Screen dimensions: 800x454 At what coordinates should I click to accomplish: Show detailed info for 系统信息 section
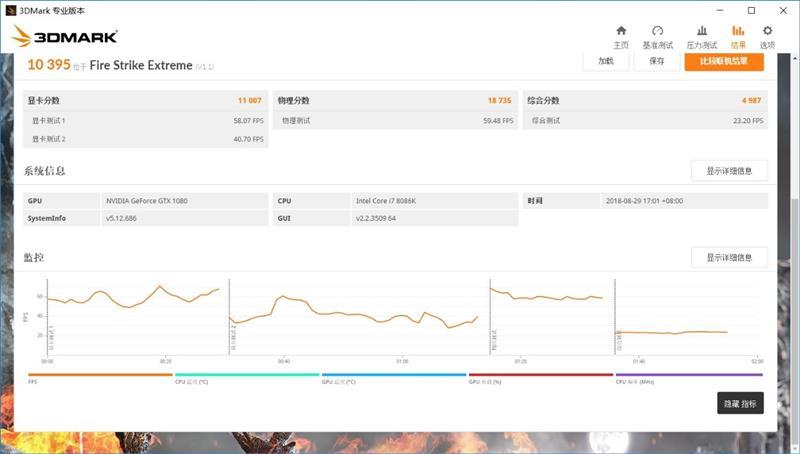pos(729,171)
